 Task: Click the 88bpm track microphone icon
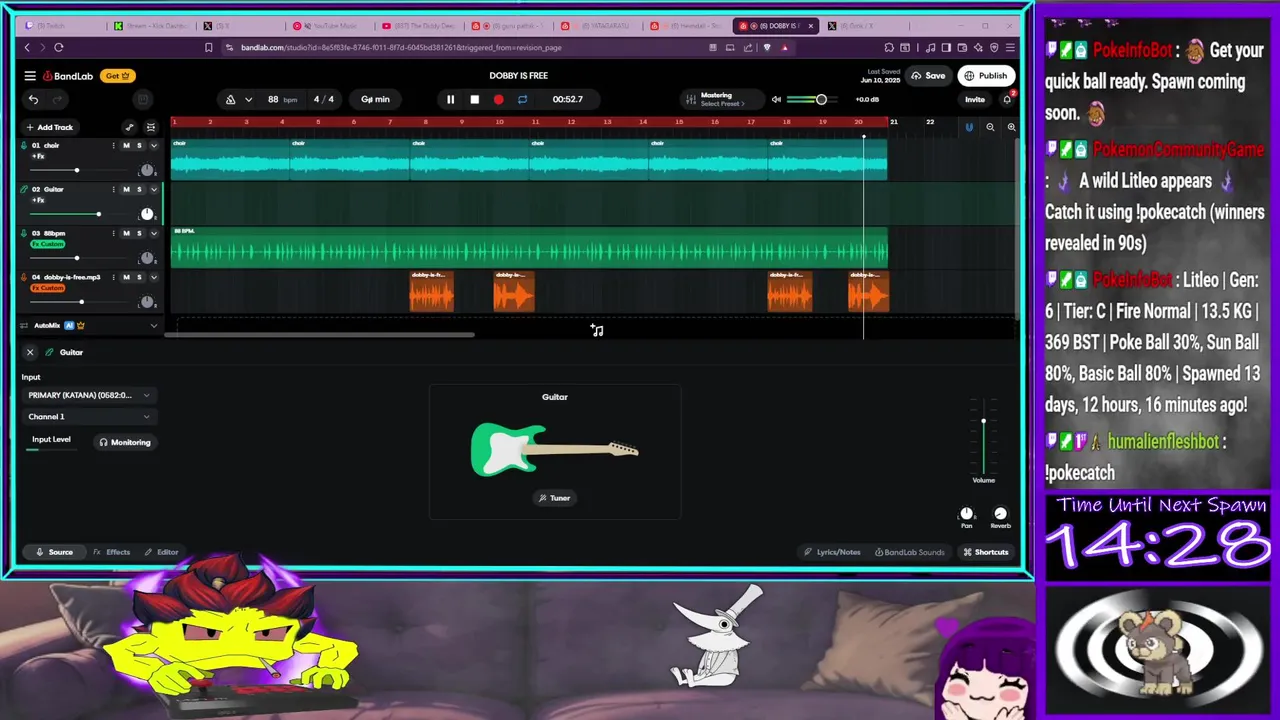pyautogui.click(x=23, y=233)
